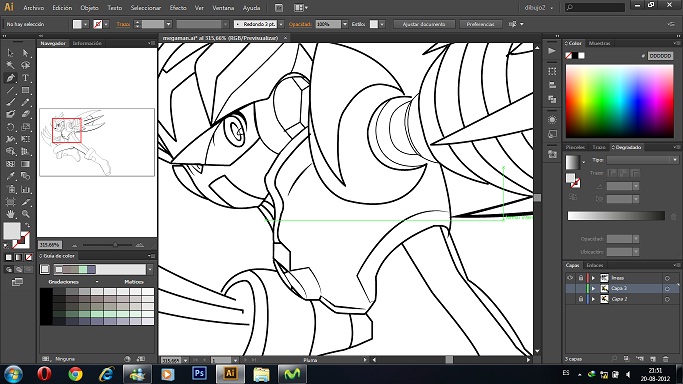This screenshot has width=683, height=384.
Task: Click the create new layer icon
Action: point(653,359)
